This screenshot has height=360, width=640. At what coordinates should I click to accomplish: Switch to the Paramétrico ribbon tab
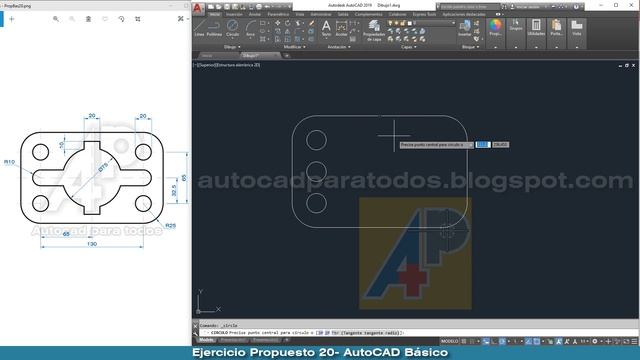tap(278, 14)
